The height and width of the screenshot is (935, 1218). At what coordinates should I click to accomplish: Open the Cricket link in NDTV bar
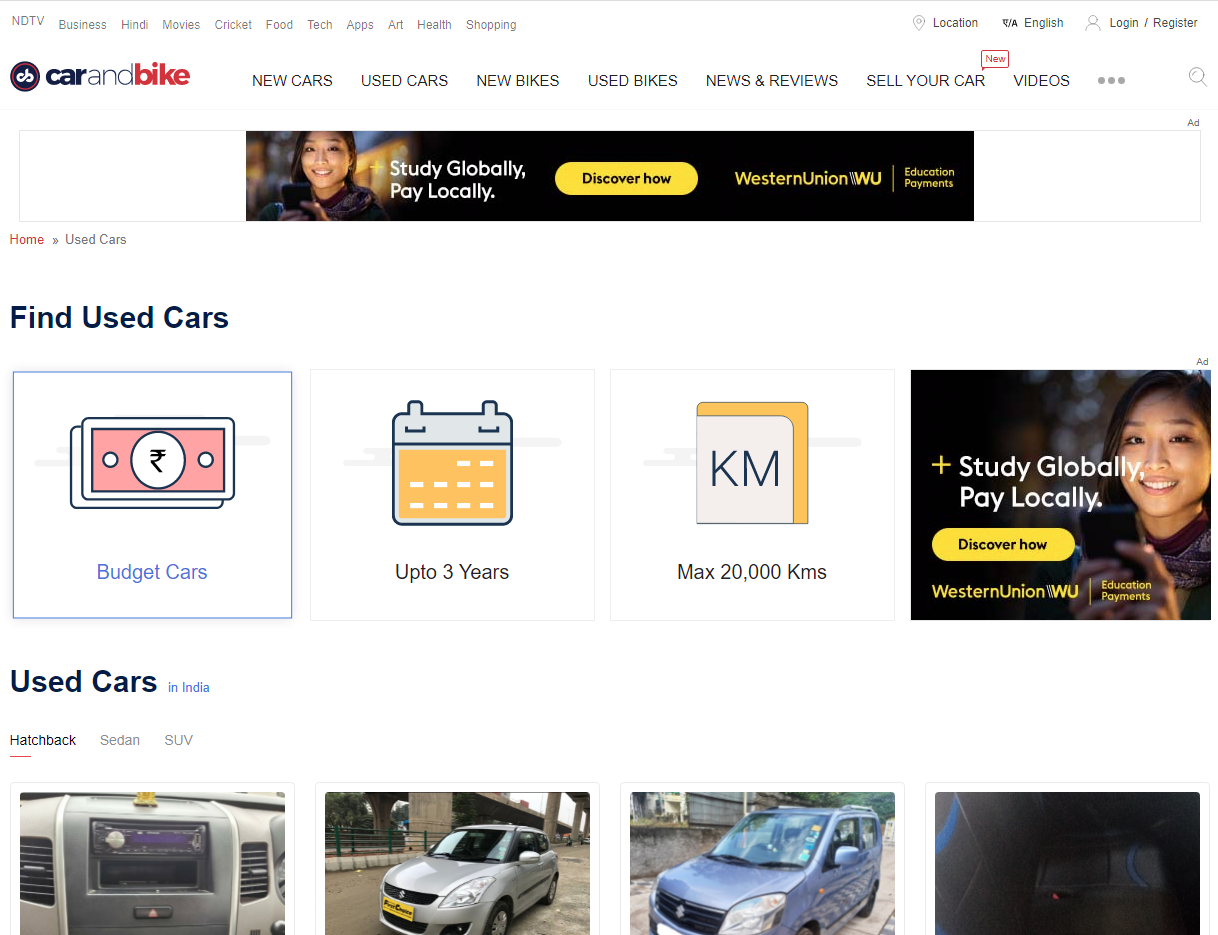point(233,25)
